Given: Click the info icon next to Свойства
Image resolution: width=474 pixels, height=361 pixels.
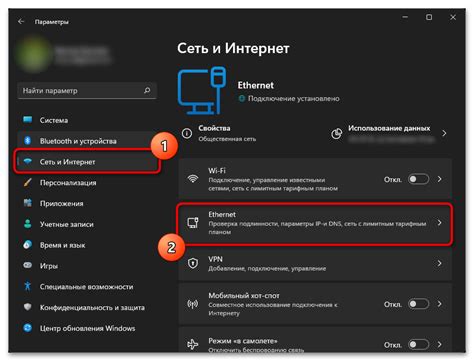Looking at the screenshot, I should (187, 133).
